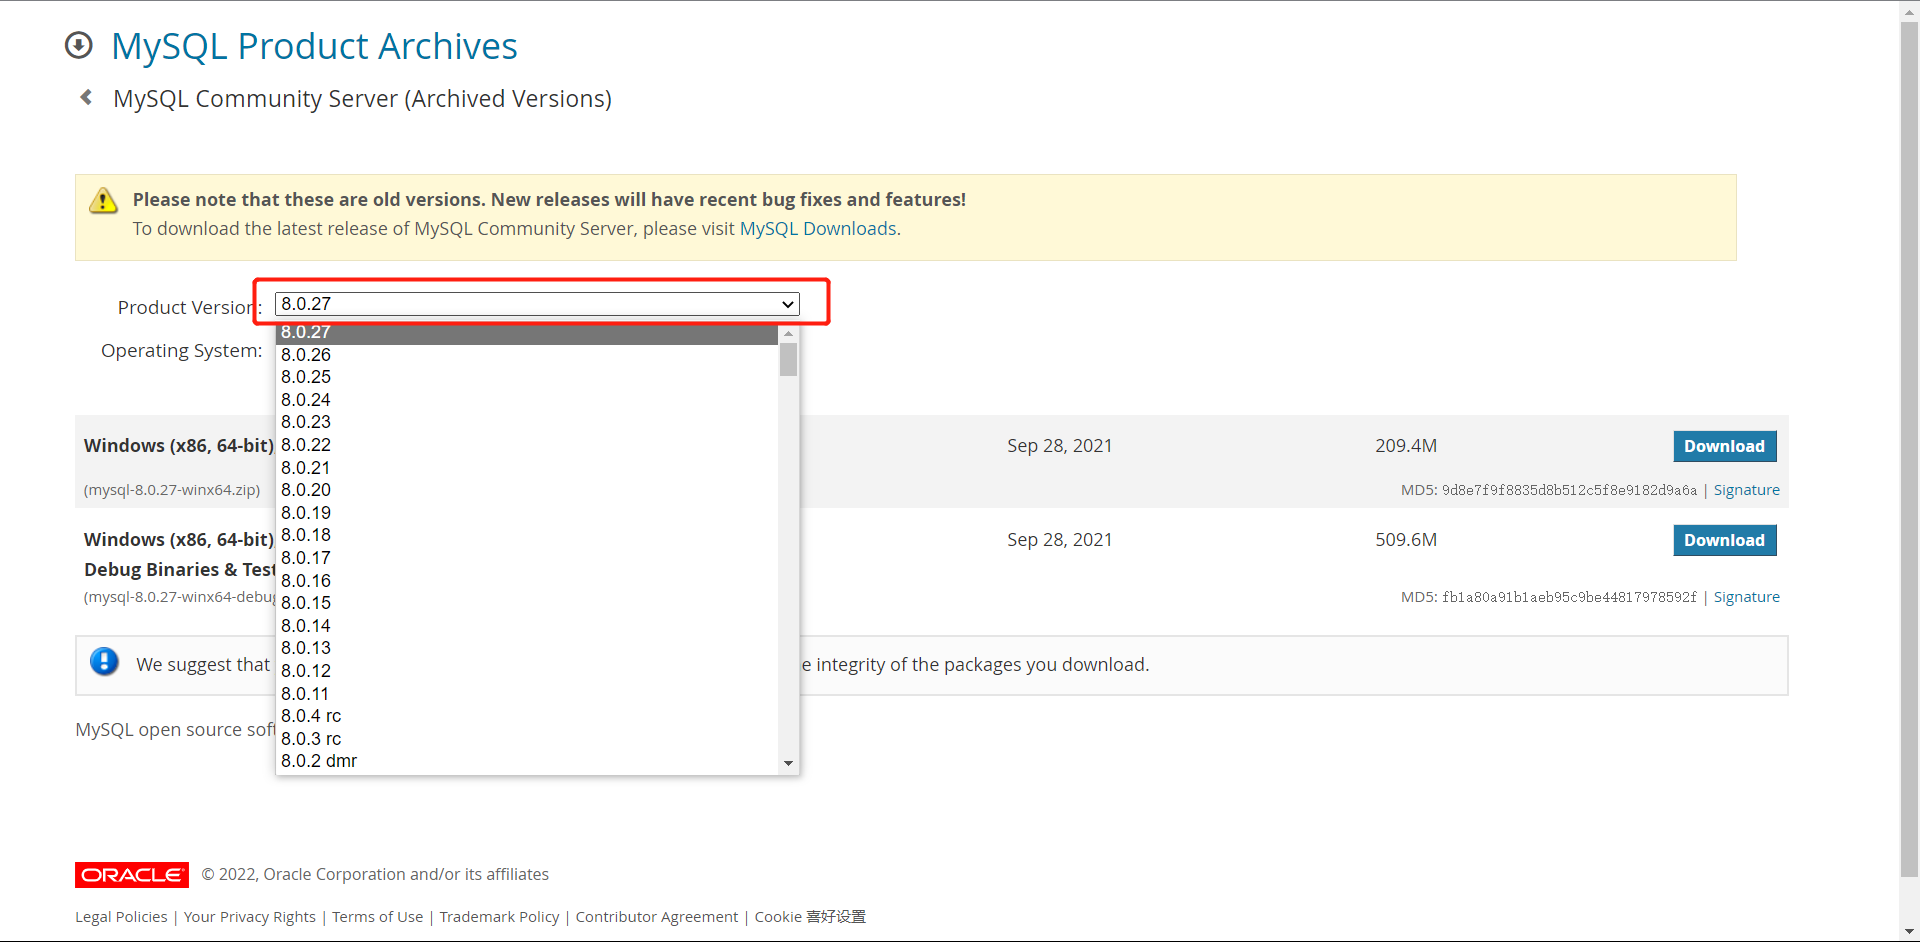The image size is (1920, 942).
Task: Choose version 8.0.18 from the list
Action: [x=527, y=535]
